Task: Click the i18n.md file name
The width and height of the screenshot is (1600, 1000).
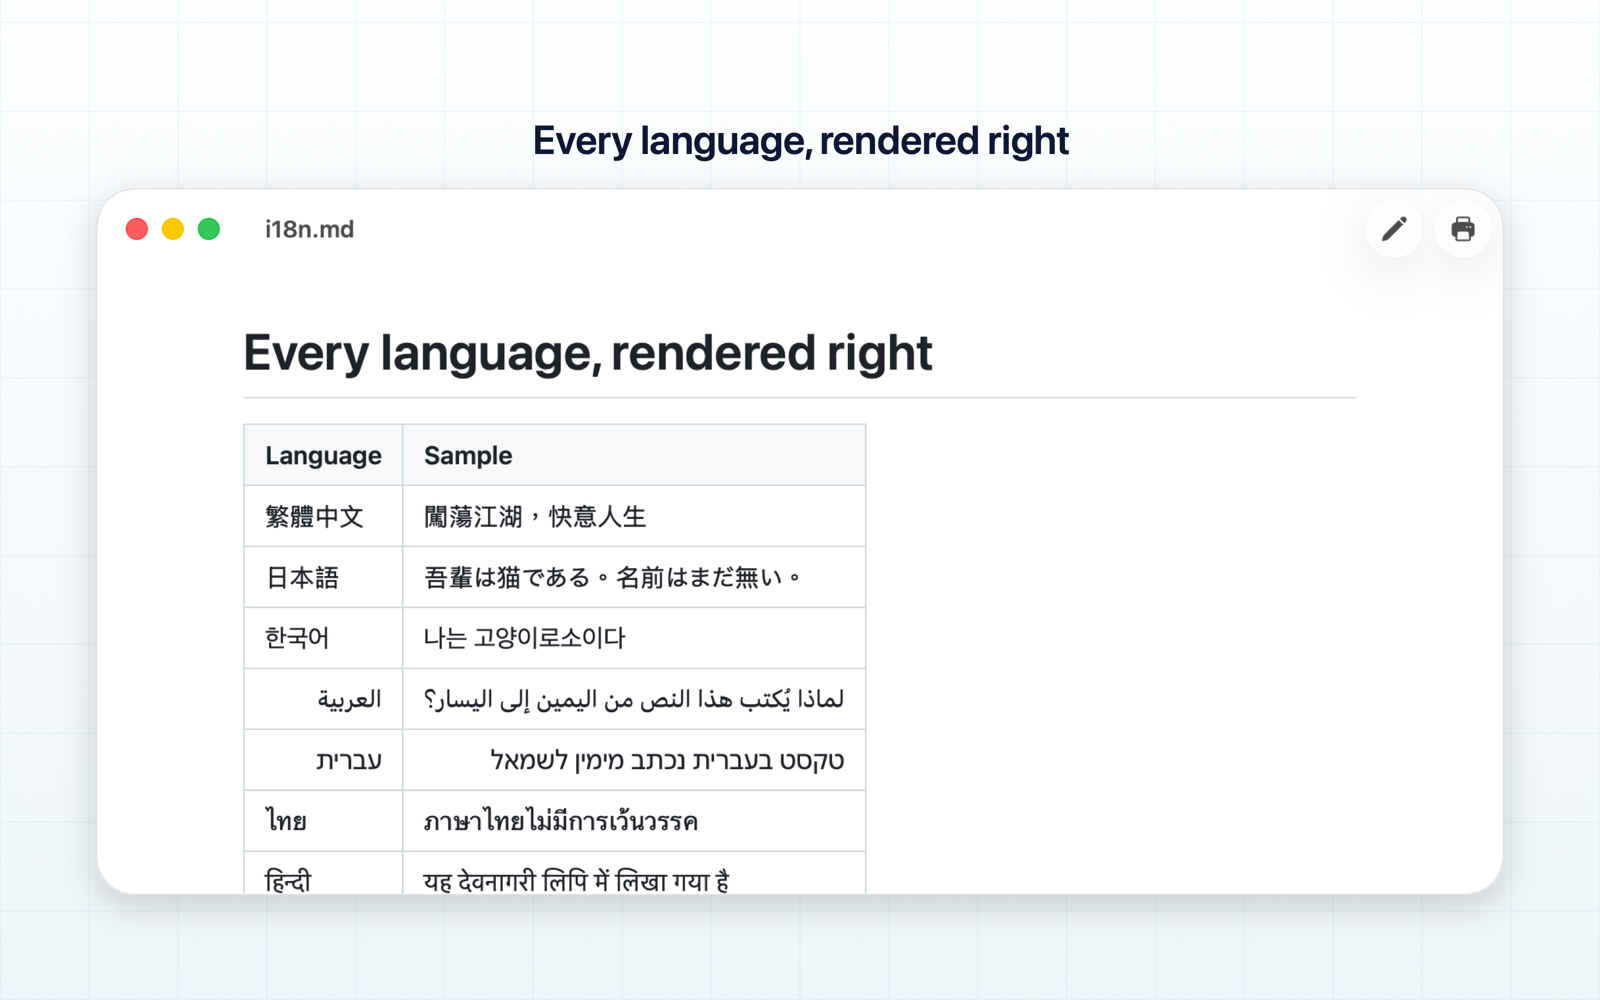Action: (309, 229)
